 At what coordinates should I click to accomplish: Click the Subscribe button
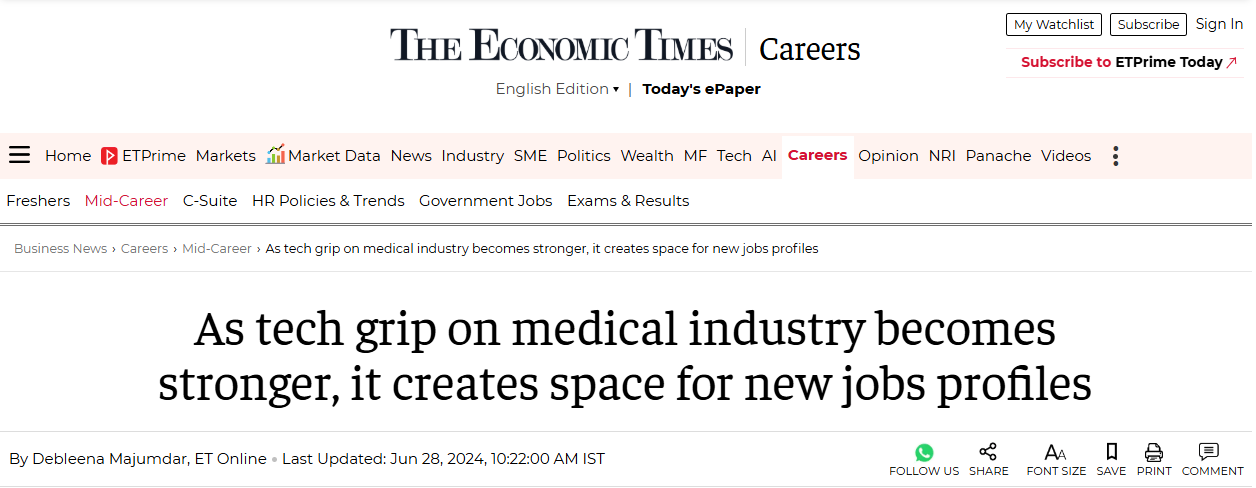coord(1148,25)
